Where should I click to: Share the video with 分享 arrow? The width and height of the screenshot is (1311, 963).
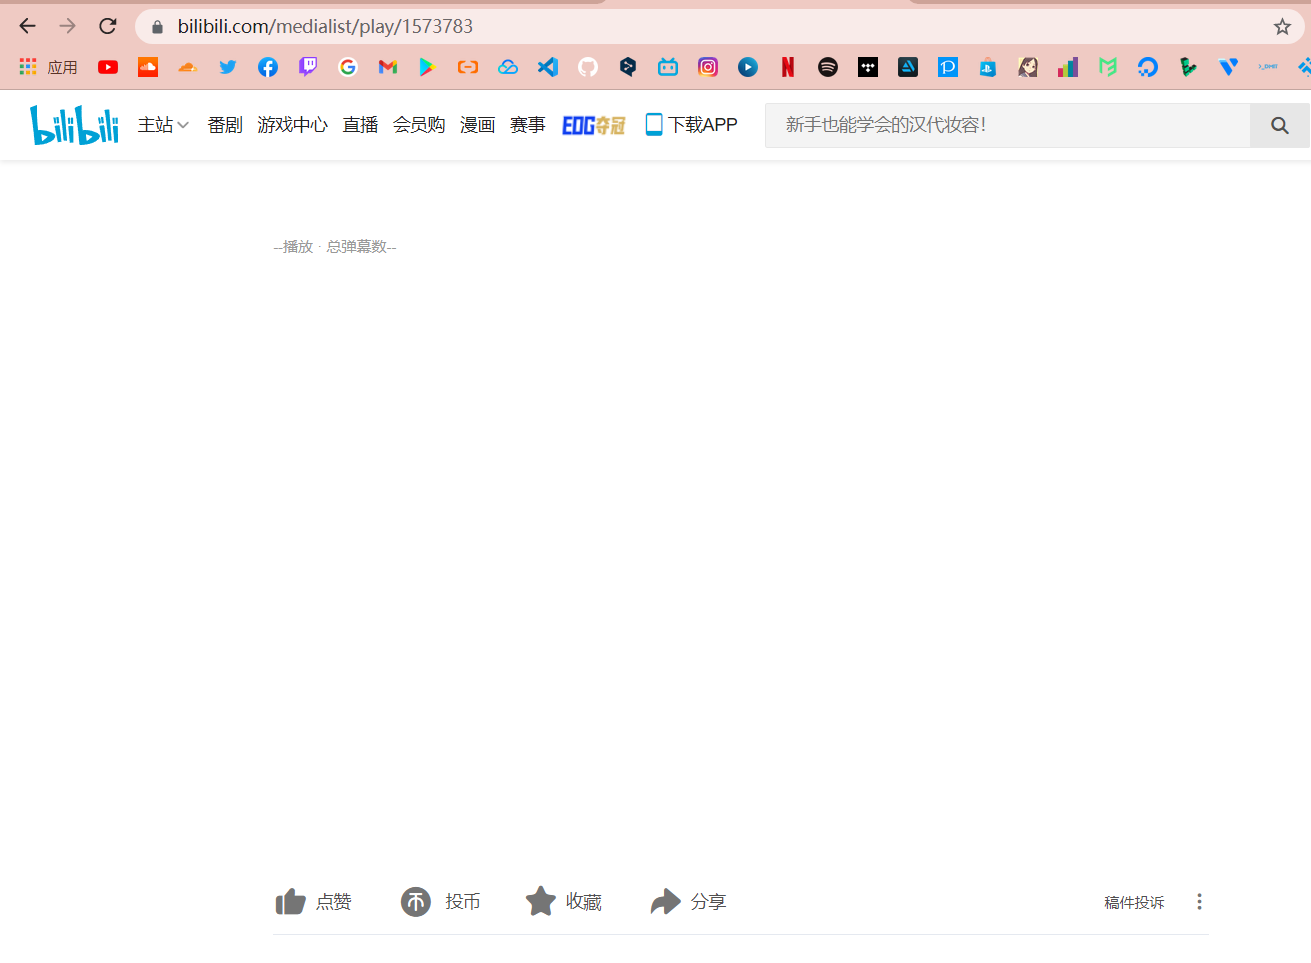coord(688,902)
